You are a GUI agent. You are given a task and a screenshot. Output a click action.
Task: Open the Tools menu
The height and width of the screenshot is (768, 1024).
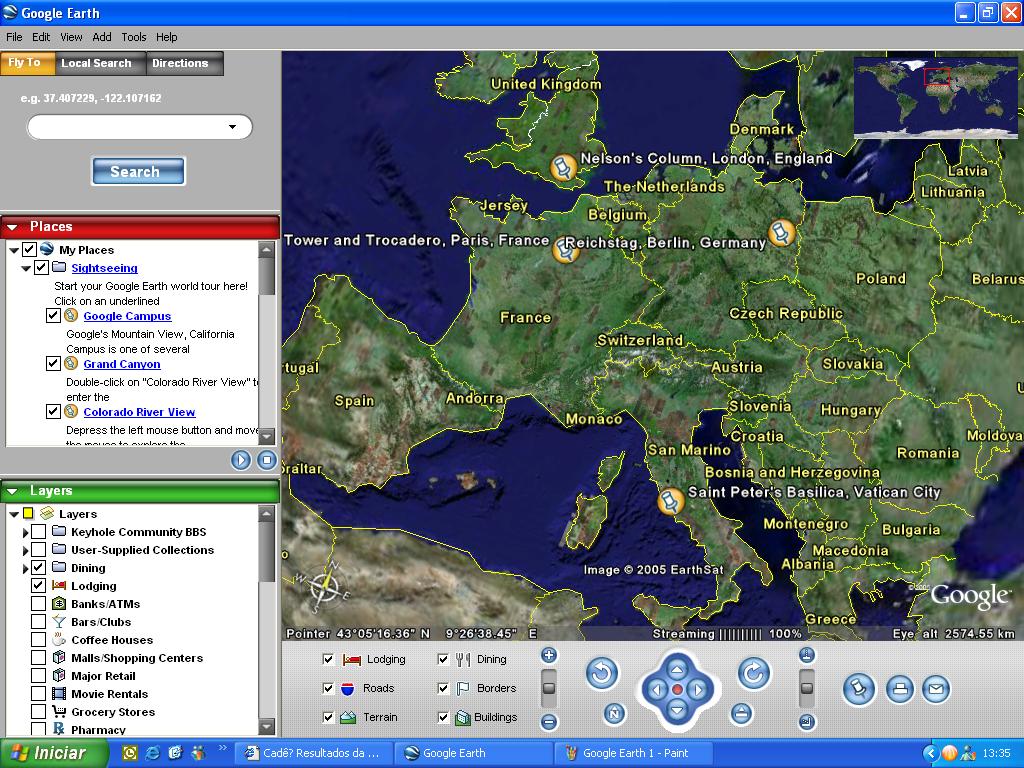click(x=133, y=37)
